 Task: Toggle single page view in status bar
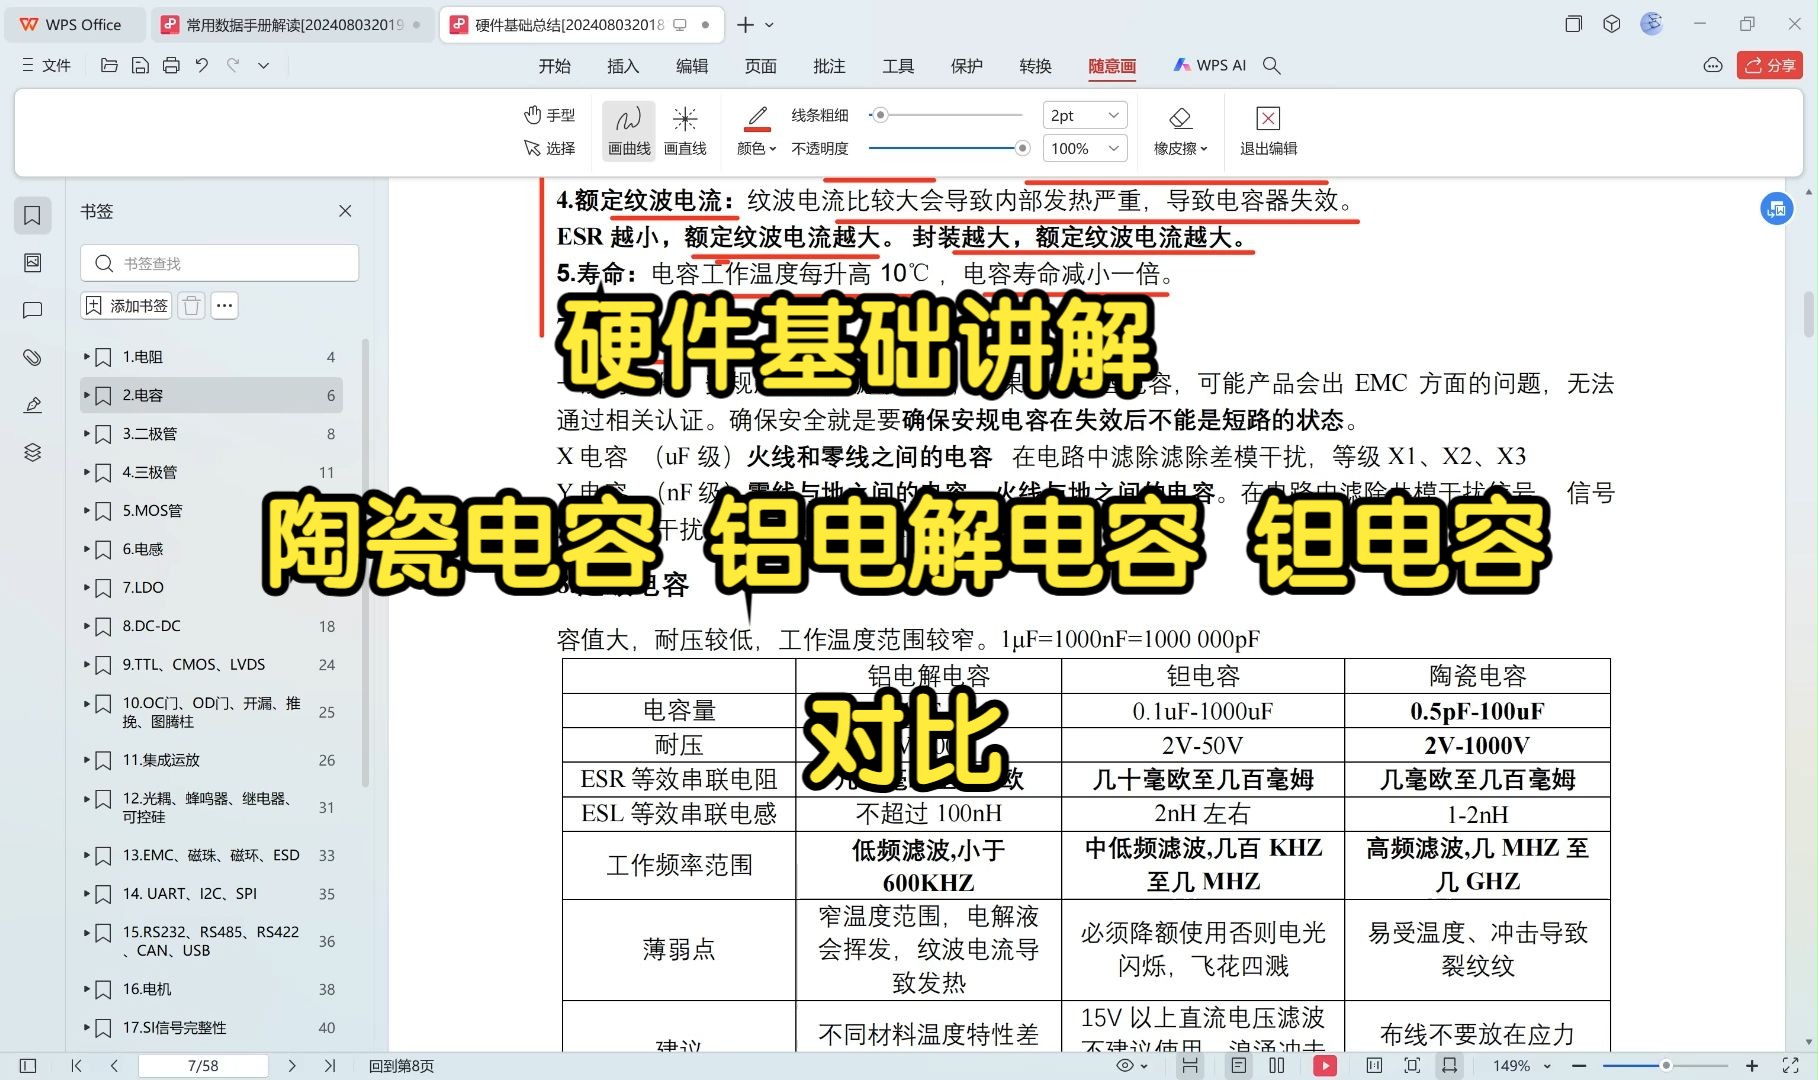[1239, 1066]
